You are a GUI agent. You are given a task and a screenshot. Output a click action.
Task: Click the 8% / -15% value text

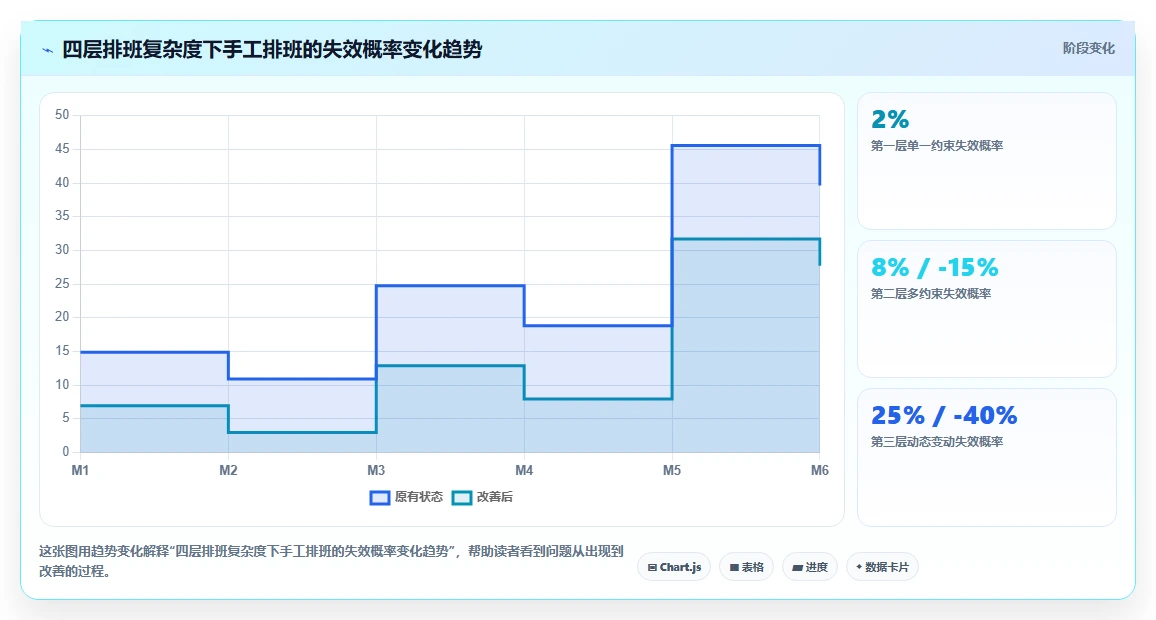(x=935, y=267)
